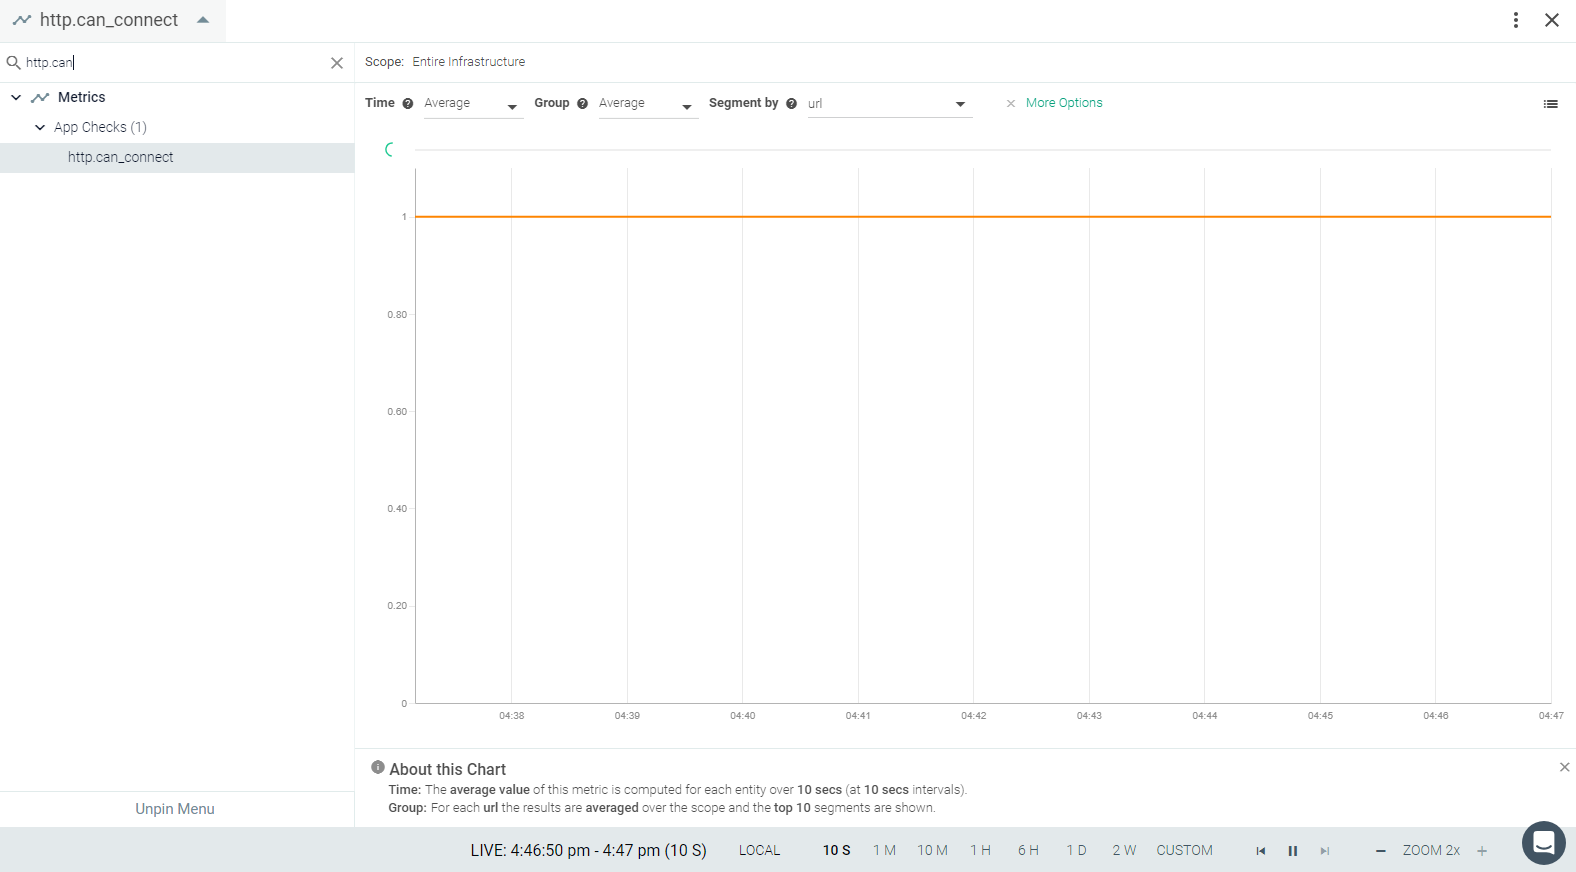1576x872 pixels.
Task: Open the Time aggregation dropdown
Action: [x=472, y=104]
